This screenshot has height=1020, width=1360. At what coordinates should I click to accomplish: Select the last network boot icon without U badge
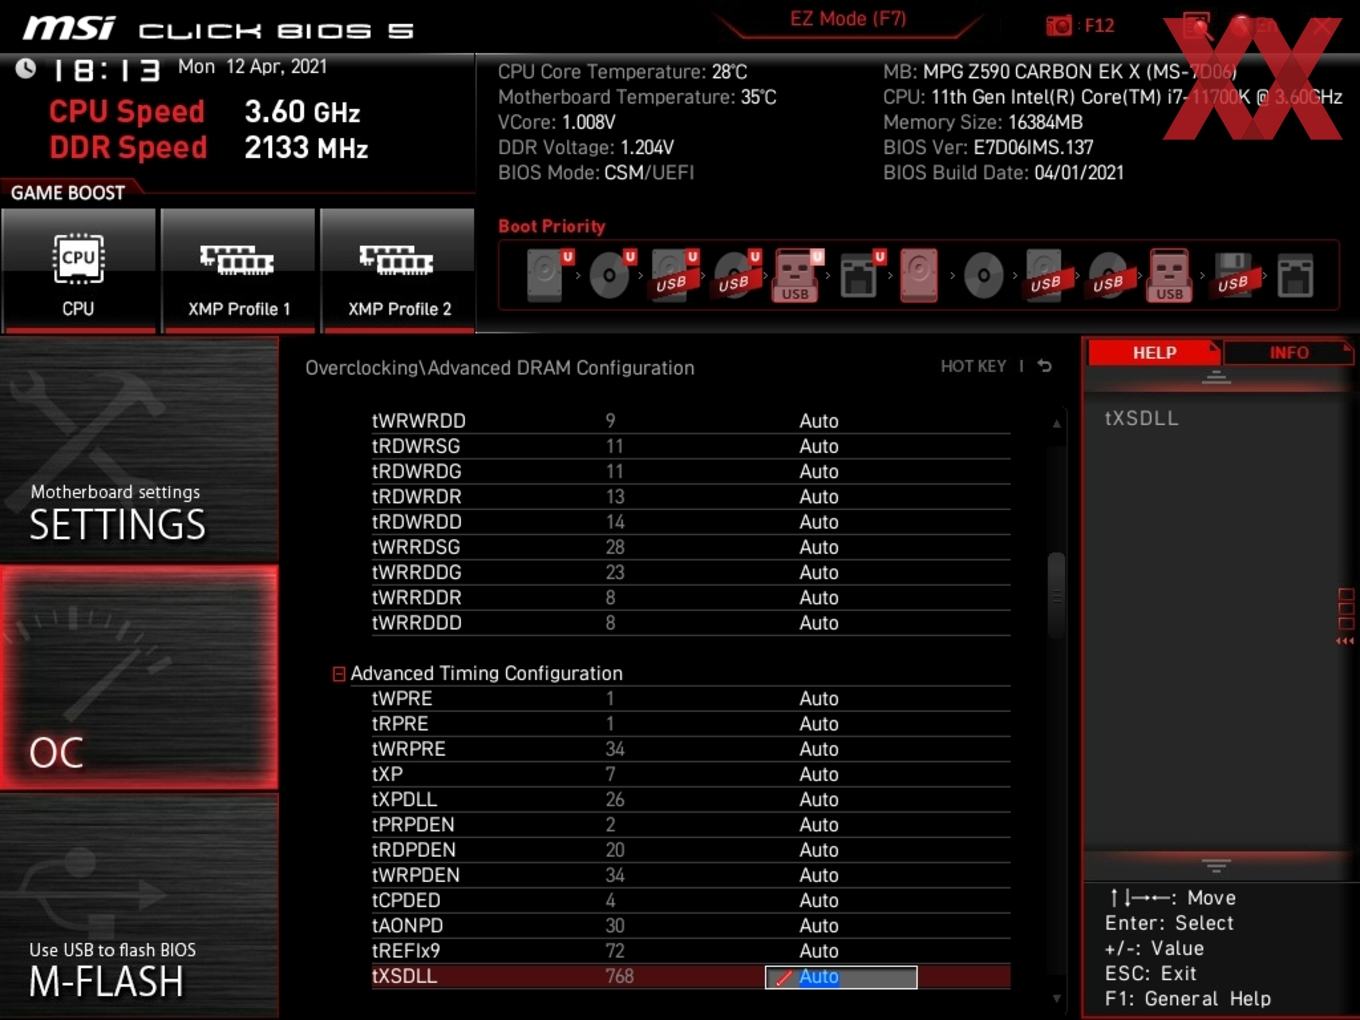[1296, 276]
